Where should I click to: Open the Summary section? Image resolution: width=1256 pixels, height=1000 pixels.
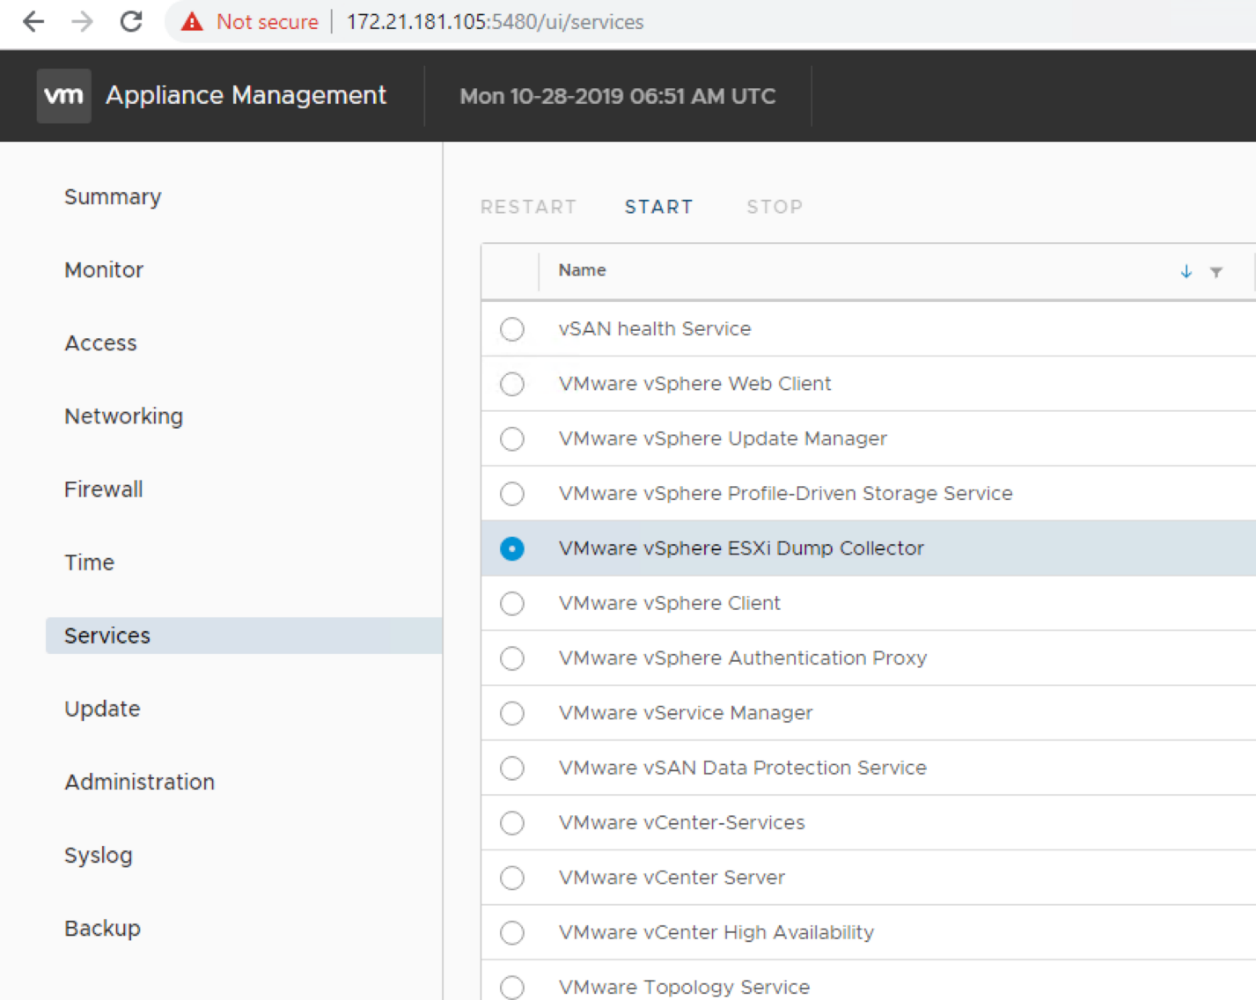coord(113,197)
